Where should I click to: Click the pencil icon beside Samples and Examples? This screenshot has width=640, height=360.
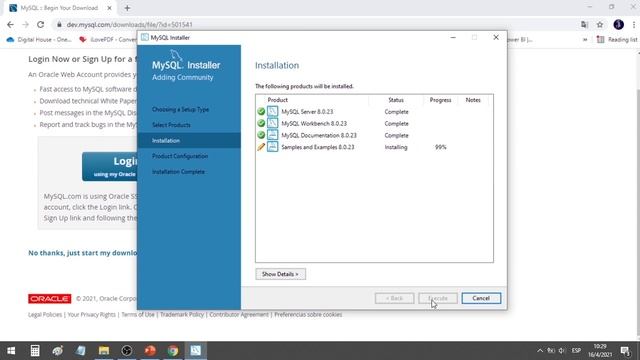pos(261,147)
